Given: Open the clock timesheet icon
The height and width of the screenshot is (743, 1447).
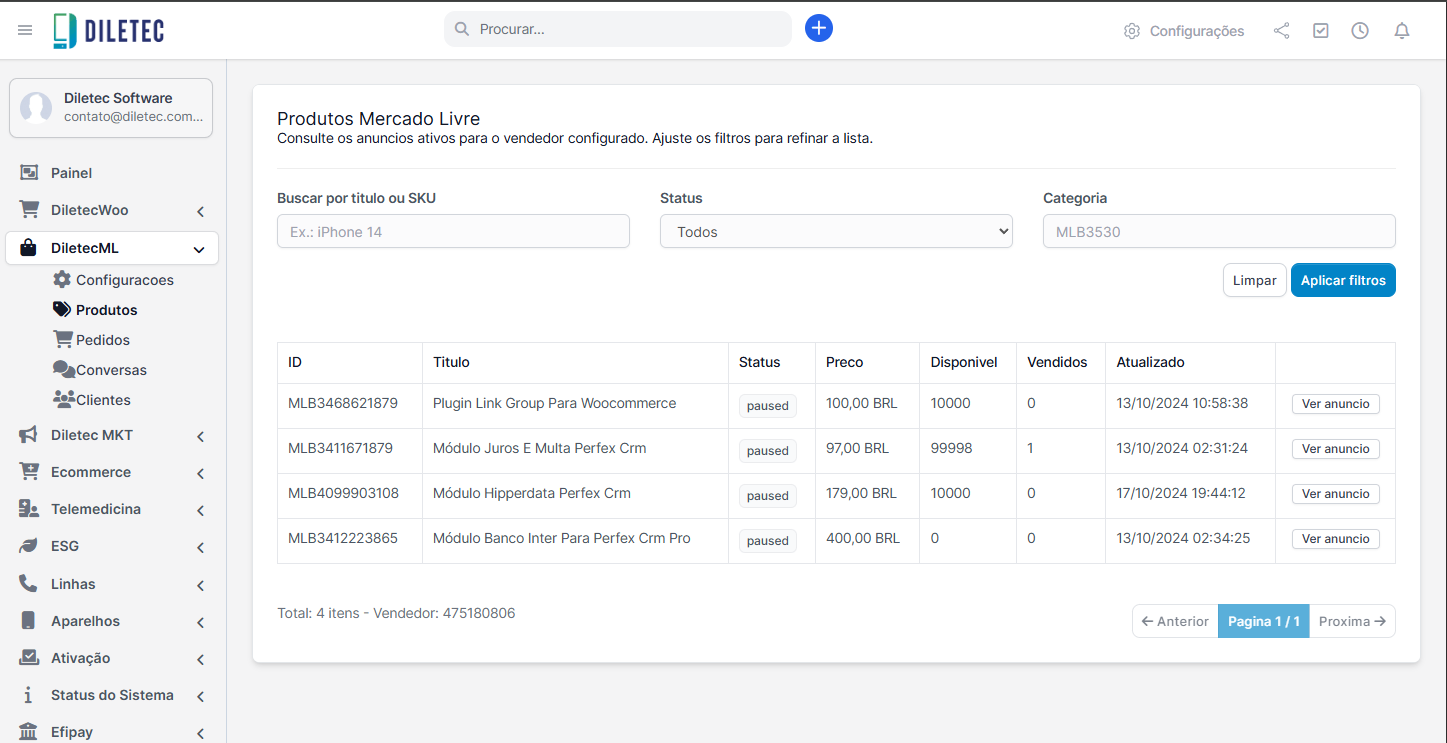Looking at the screenshot, I should pos(1360,31).
